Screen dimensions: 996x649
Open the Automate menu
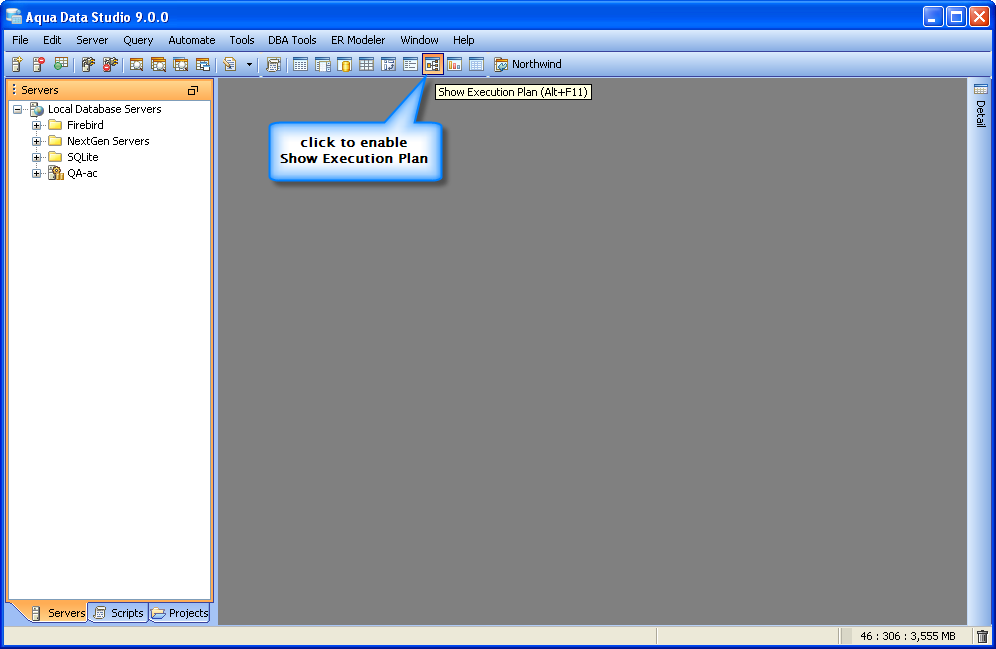click(192, 40)
